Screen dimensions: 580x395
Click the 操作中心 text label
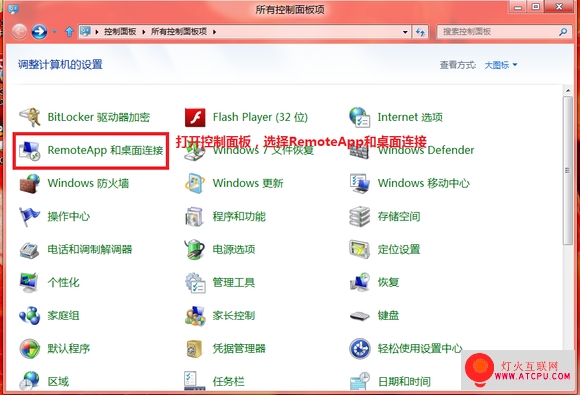69,216
